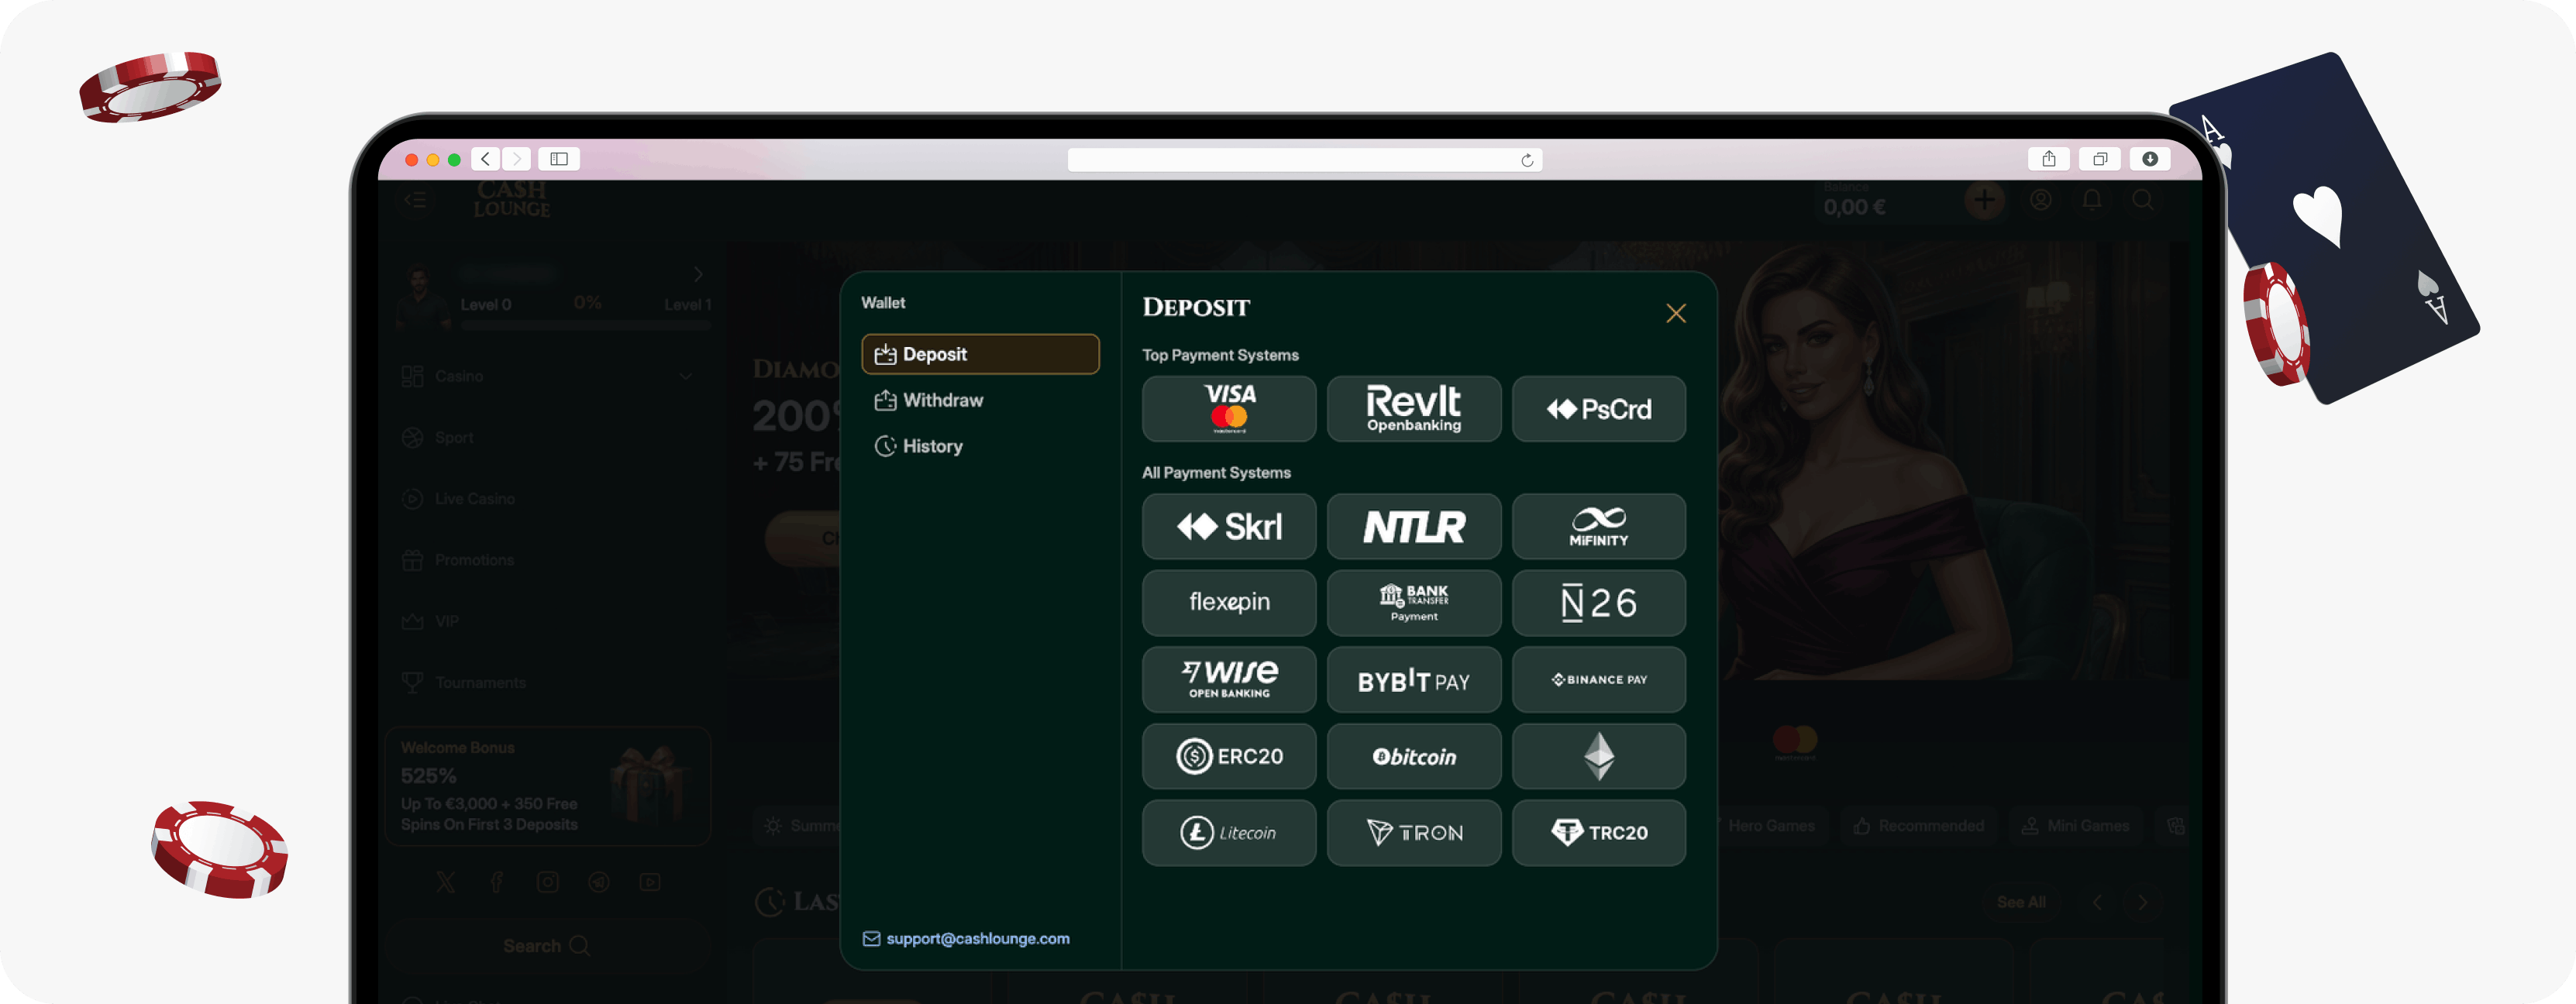Open the Welcome Bonus 525% card
Screen dimensions: 2576x1004
548,787
